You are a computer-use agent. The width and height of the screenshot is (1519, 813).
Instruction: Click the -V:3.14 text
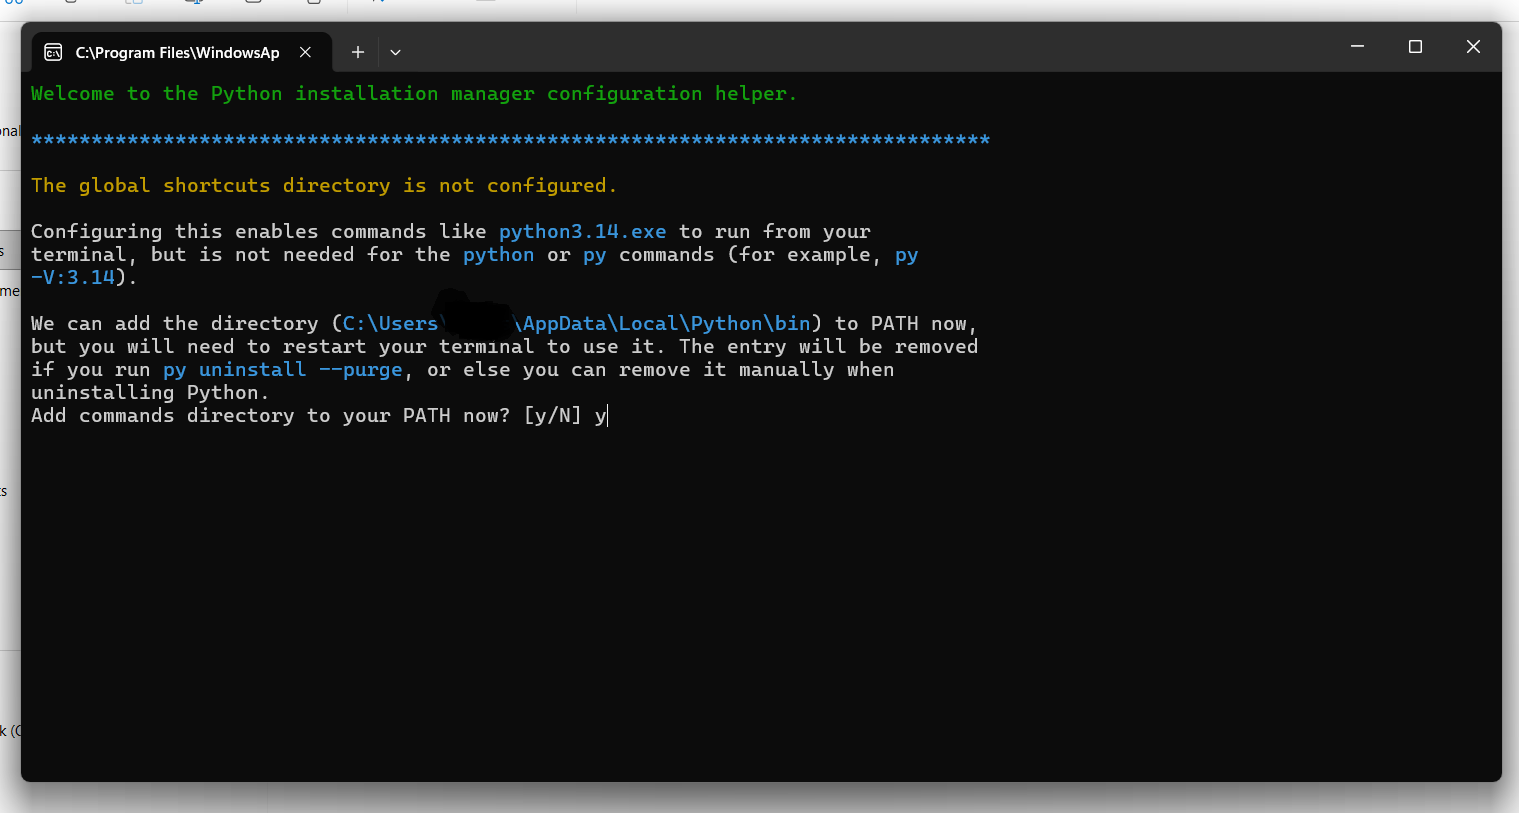pyautogui.click(x=73, y=278)
